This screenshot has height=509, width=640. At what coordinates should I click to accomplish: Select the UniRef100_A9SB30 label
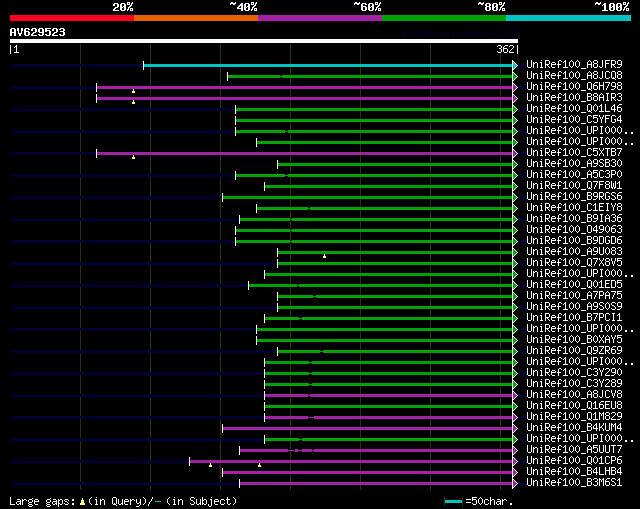[574, 164]
